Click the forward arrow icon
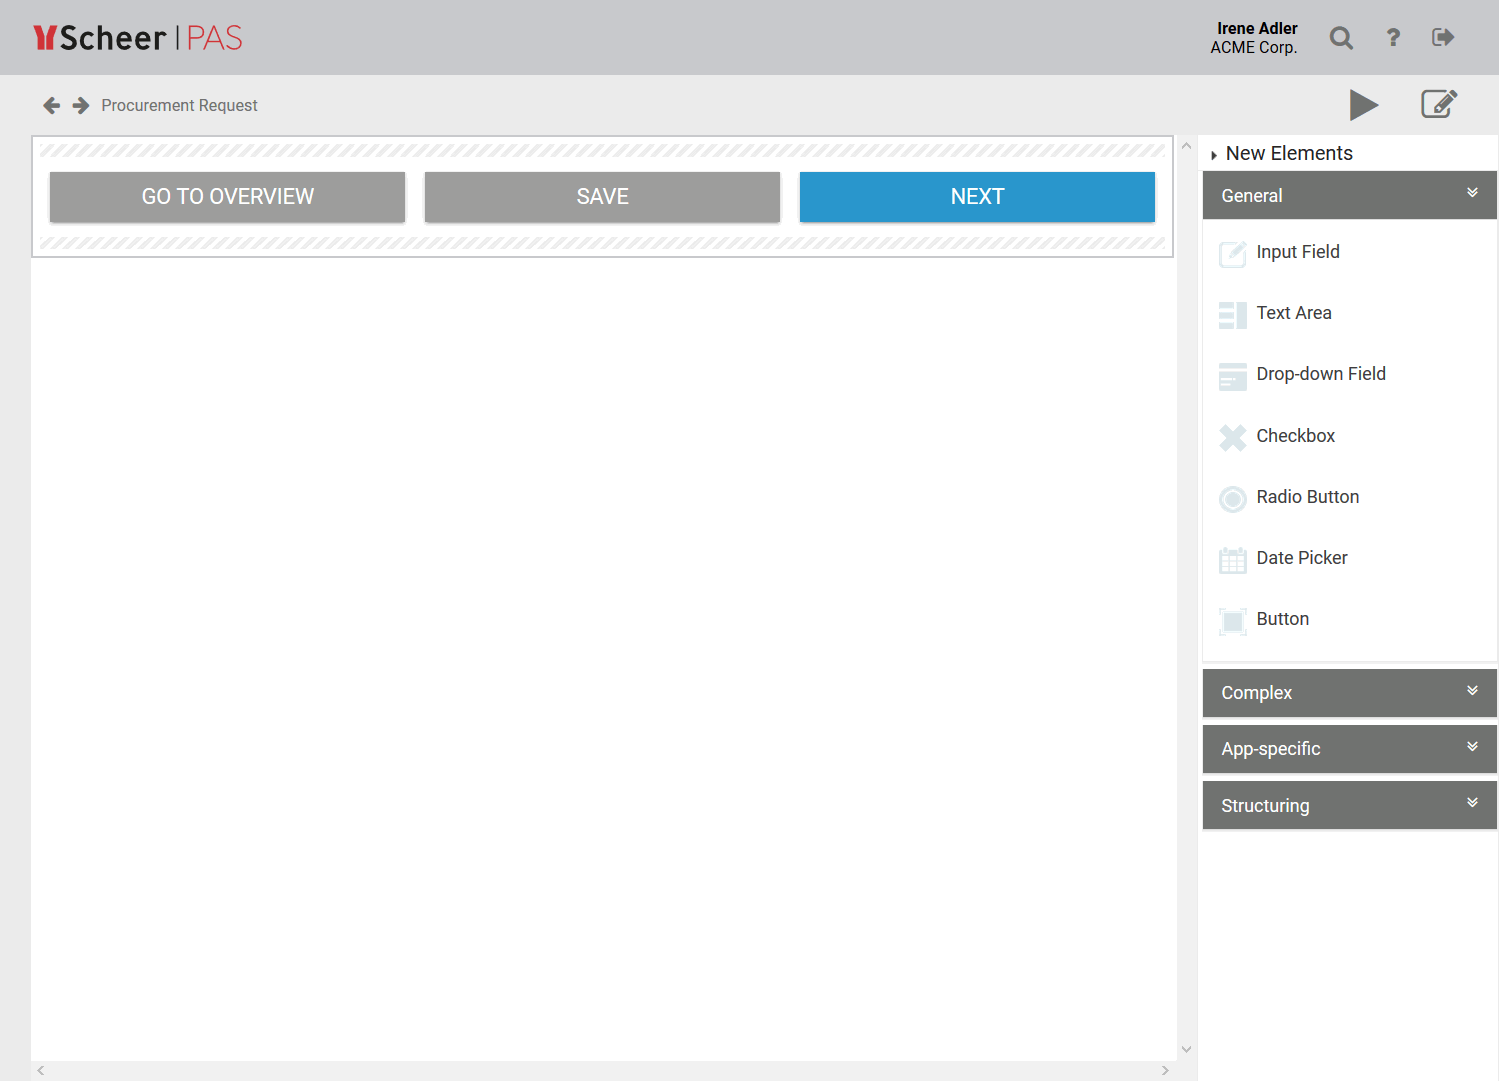This screenshot has width=1499, height=1081. coord(81,105)
